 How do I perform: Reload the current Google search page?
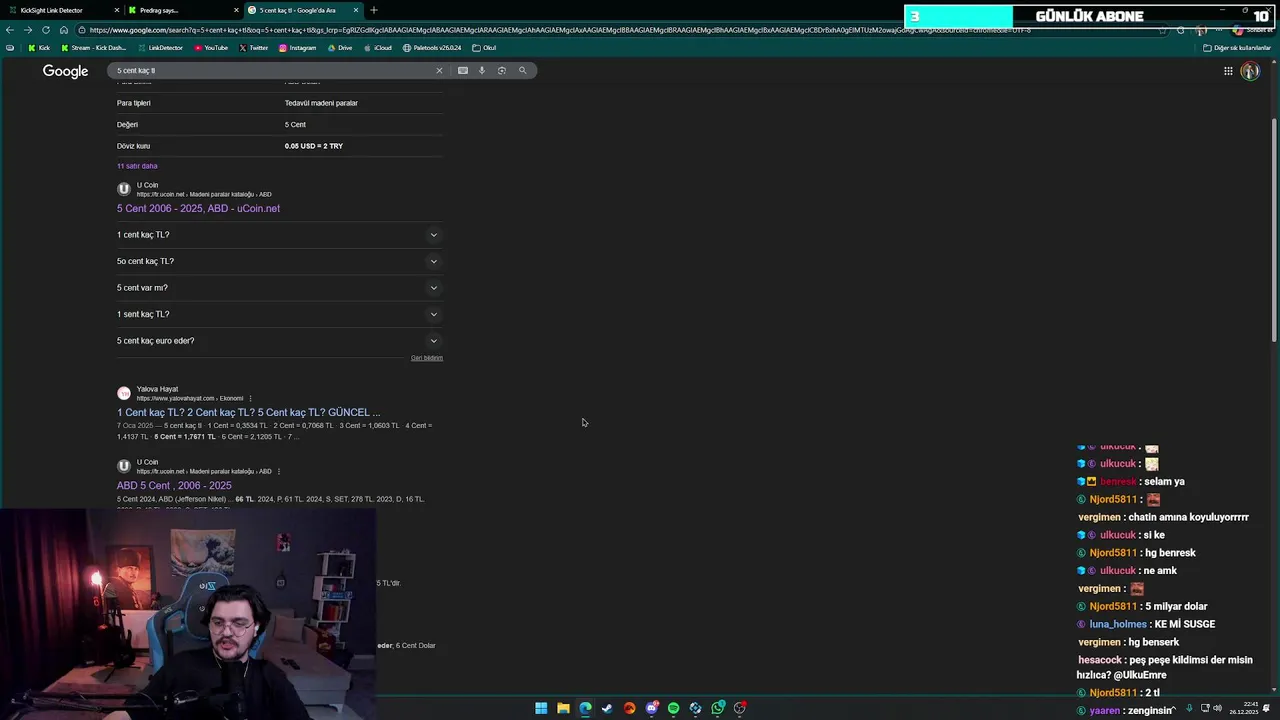point(45,30)
